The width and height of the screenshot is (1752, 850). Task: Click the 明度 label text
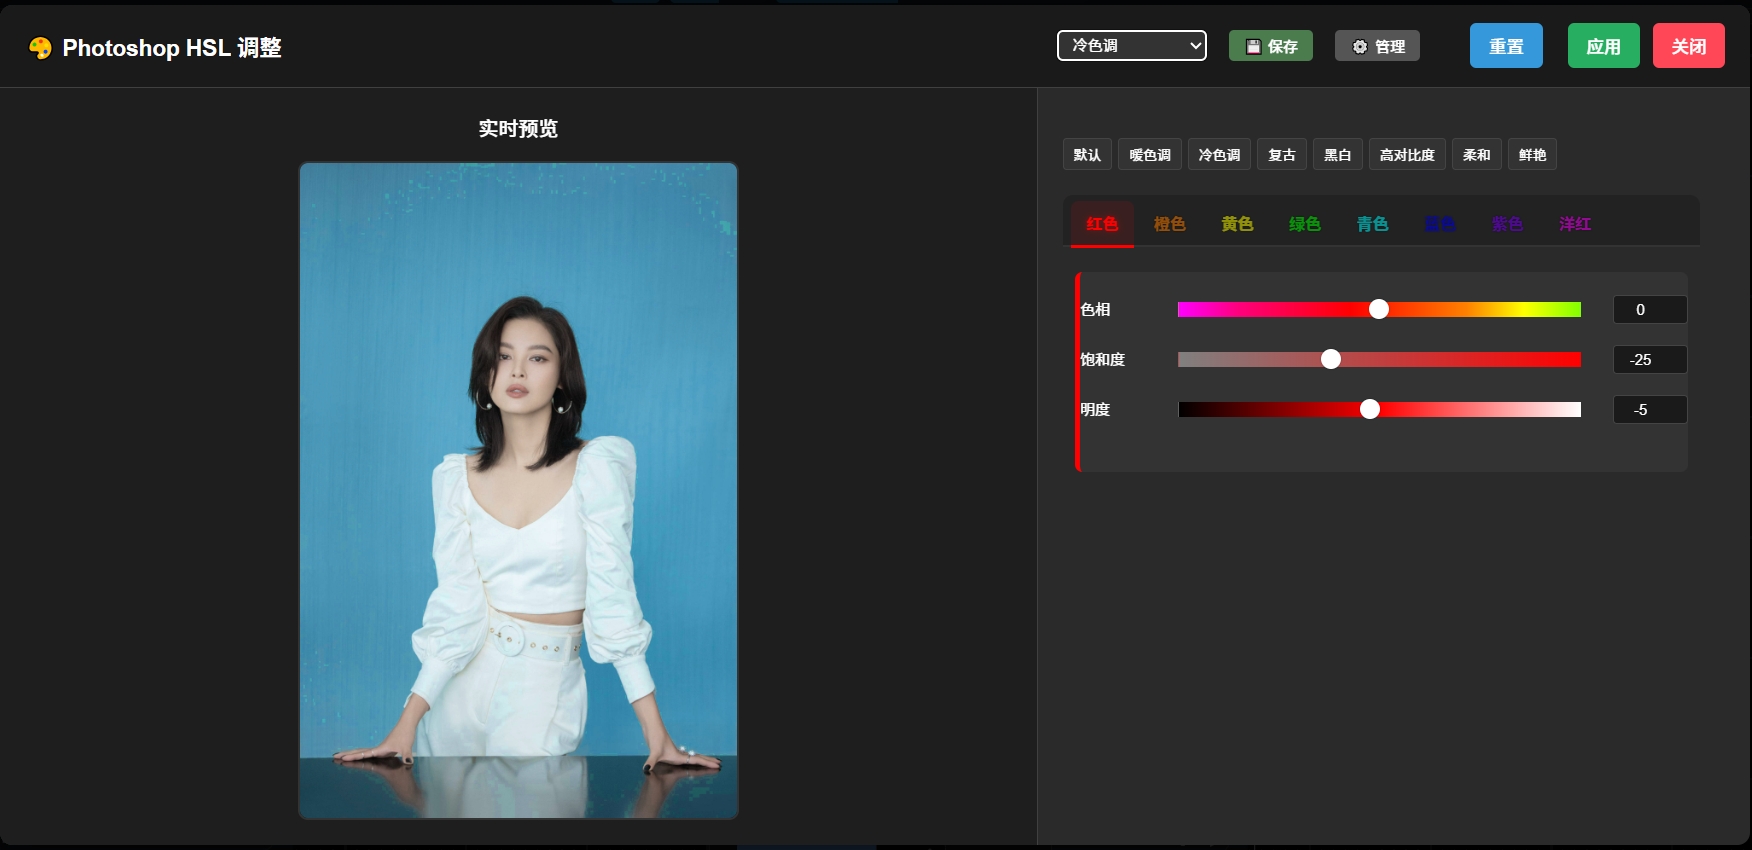click(1095, 410)
